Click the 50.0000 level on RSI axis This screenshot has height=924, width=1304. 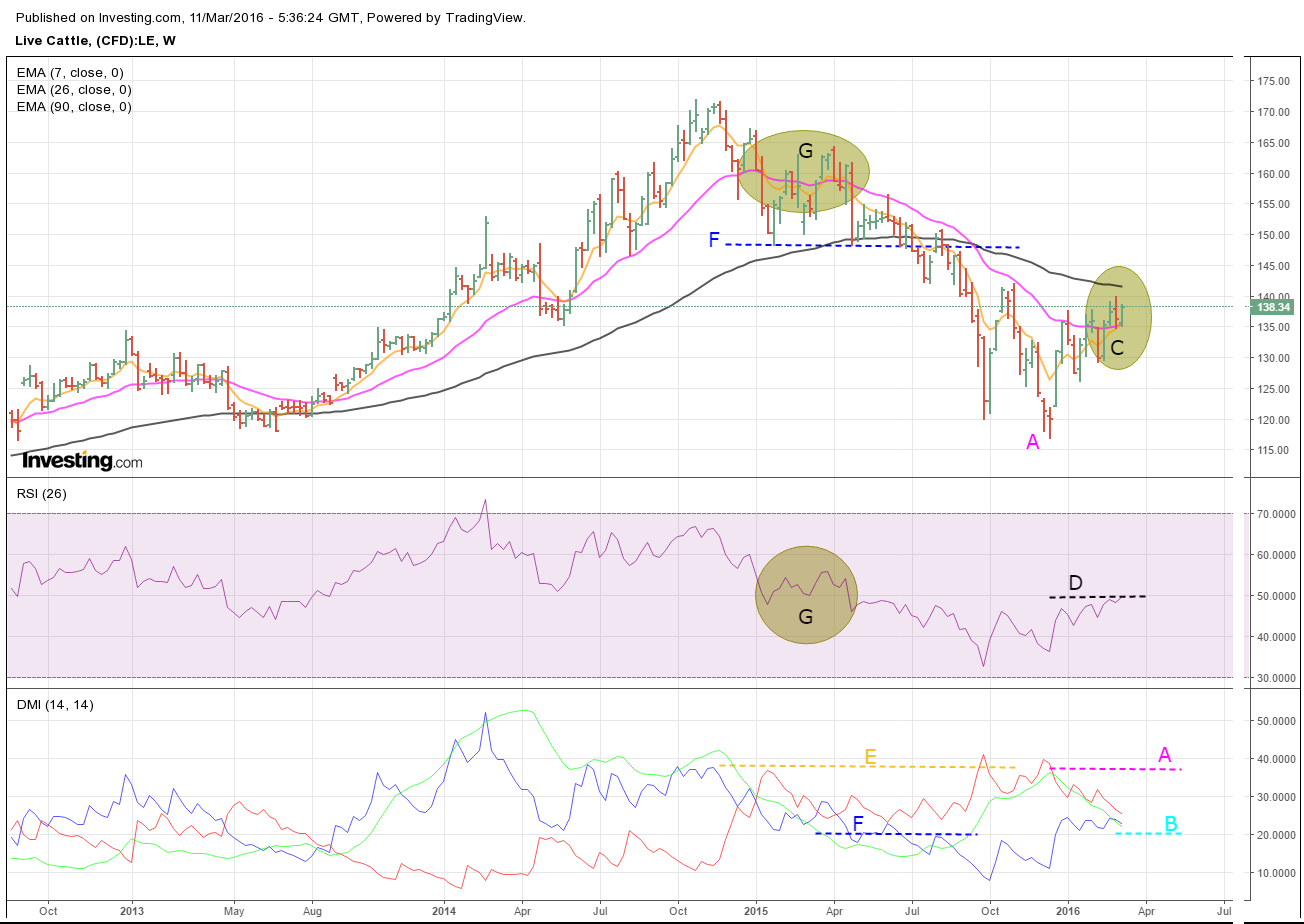1277,596
